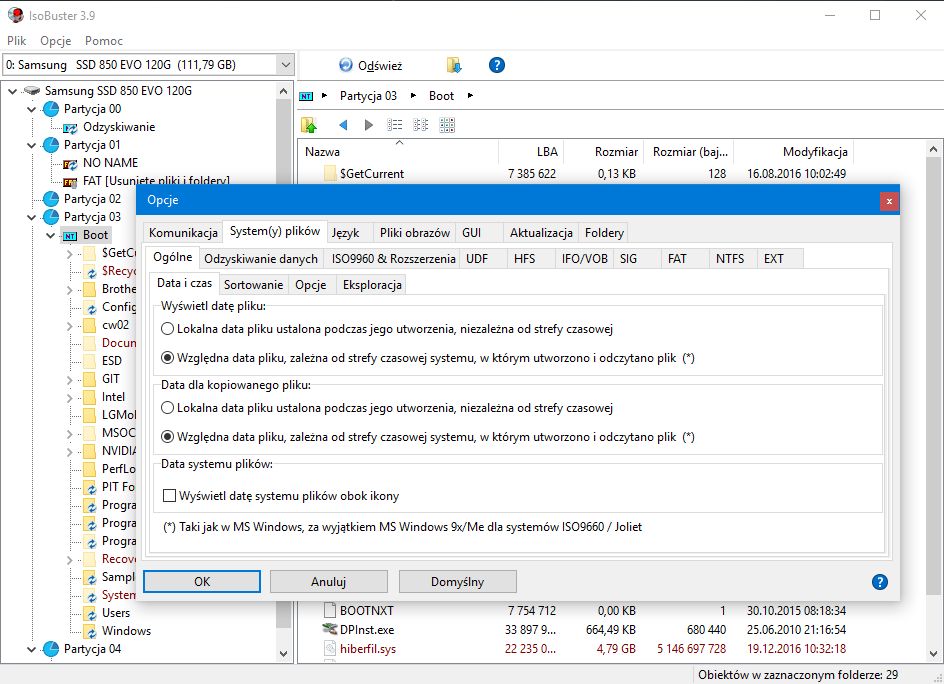Image resolution: width=944 pixels, height=684 pixels.
Task: Collapse Partycja 04 node
Action: click(x=31, y=650)
